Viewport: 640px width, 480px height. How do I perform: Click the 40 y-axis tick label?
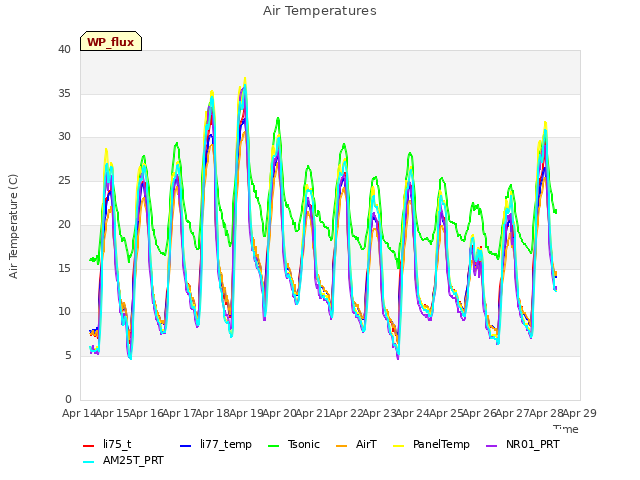(x=64, y=50)
